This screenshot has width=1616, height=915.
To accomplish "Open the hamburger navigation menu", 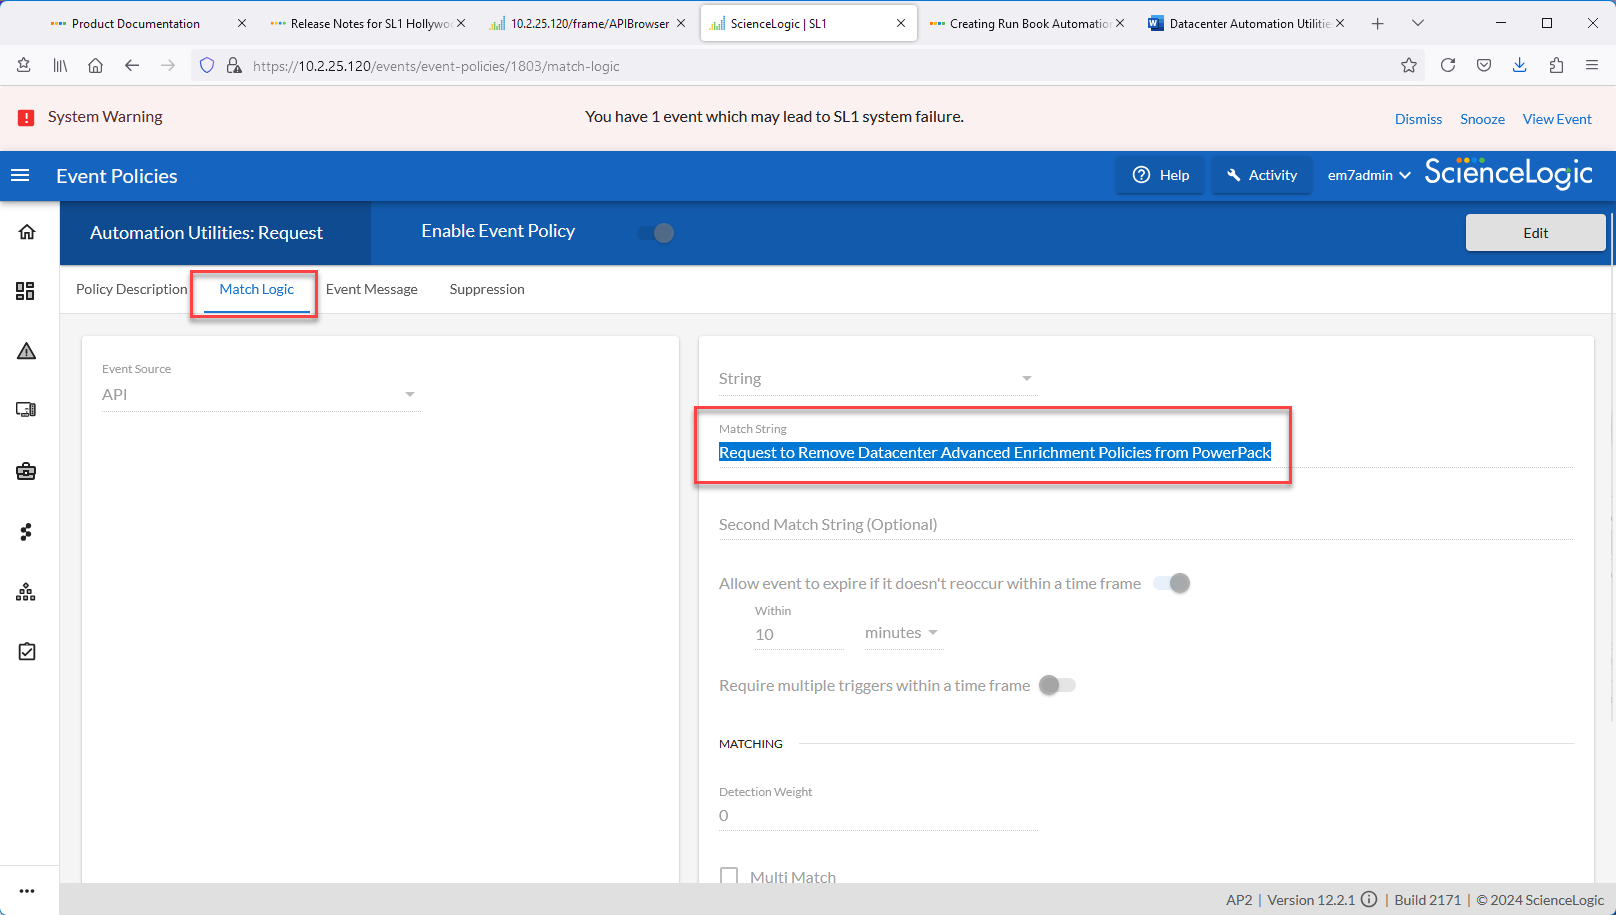I will pos(20,176).
